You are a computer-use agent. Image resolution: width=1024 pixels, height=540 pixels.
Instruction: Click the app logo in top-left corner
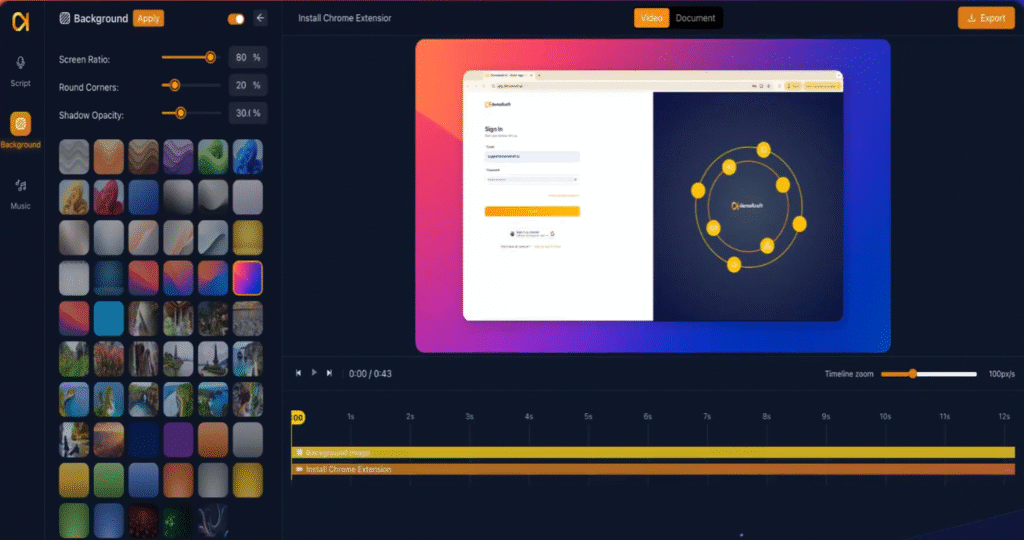(x=21, y=19)
